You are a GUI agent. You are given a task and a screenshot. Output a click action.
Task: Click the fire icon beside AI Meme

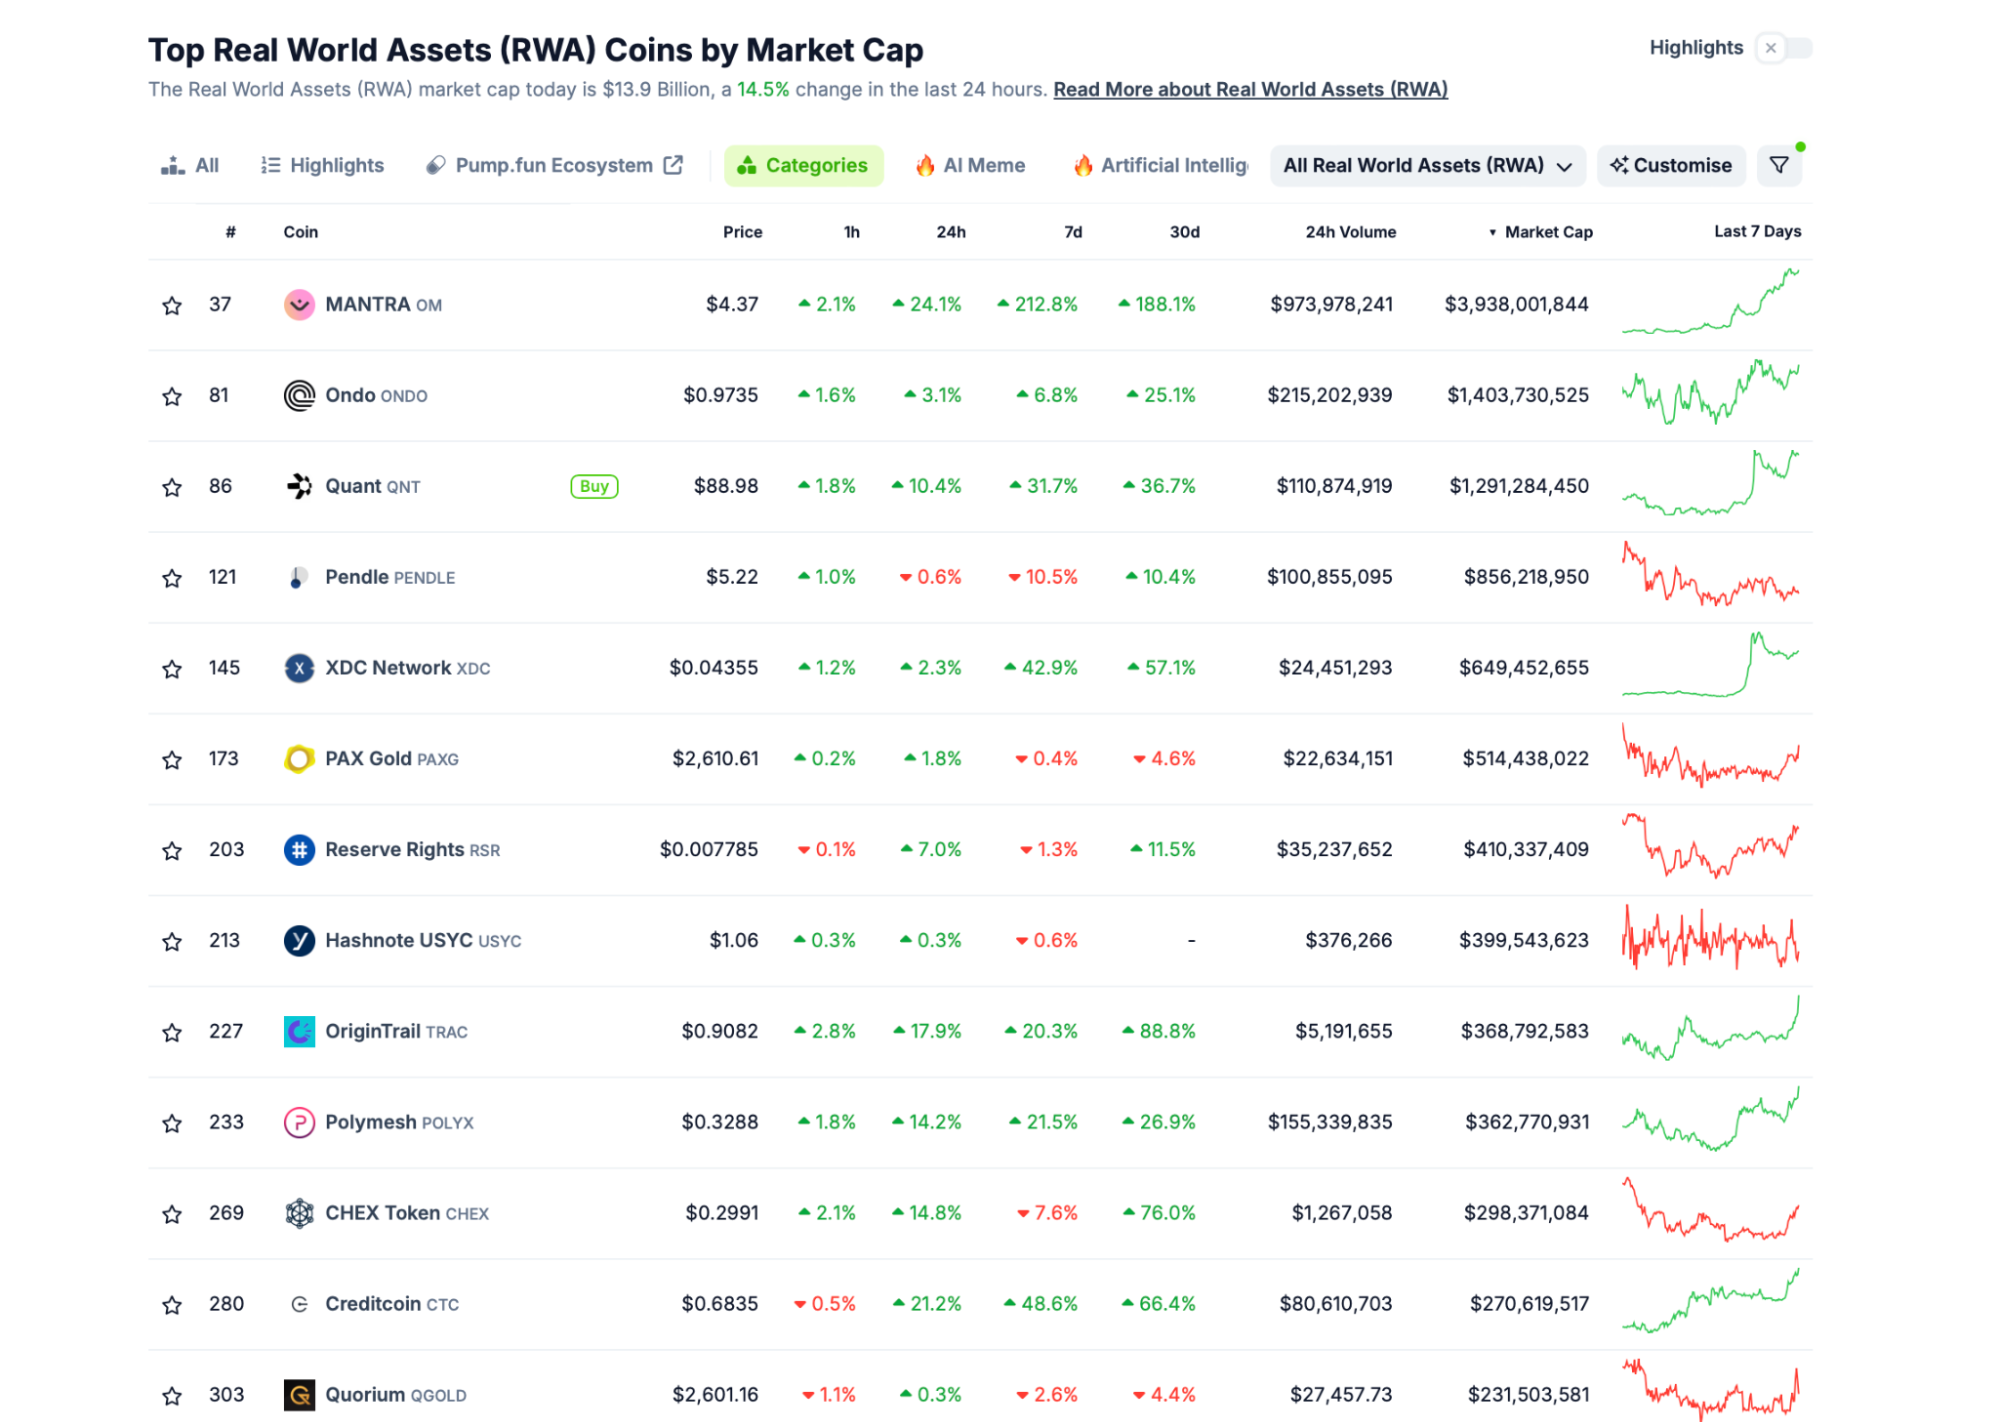click(x=925, y=165)
